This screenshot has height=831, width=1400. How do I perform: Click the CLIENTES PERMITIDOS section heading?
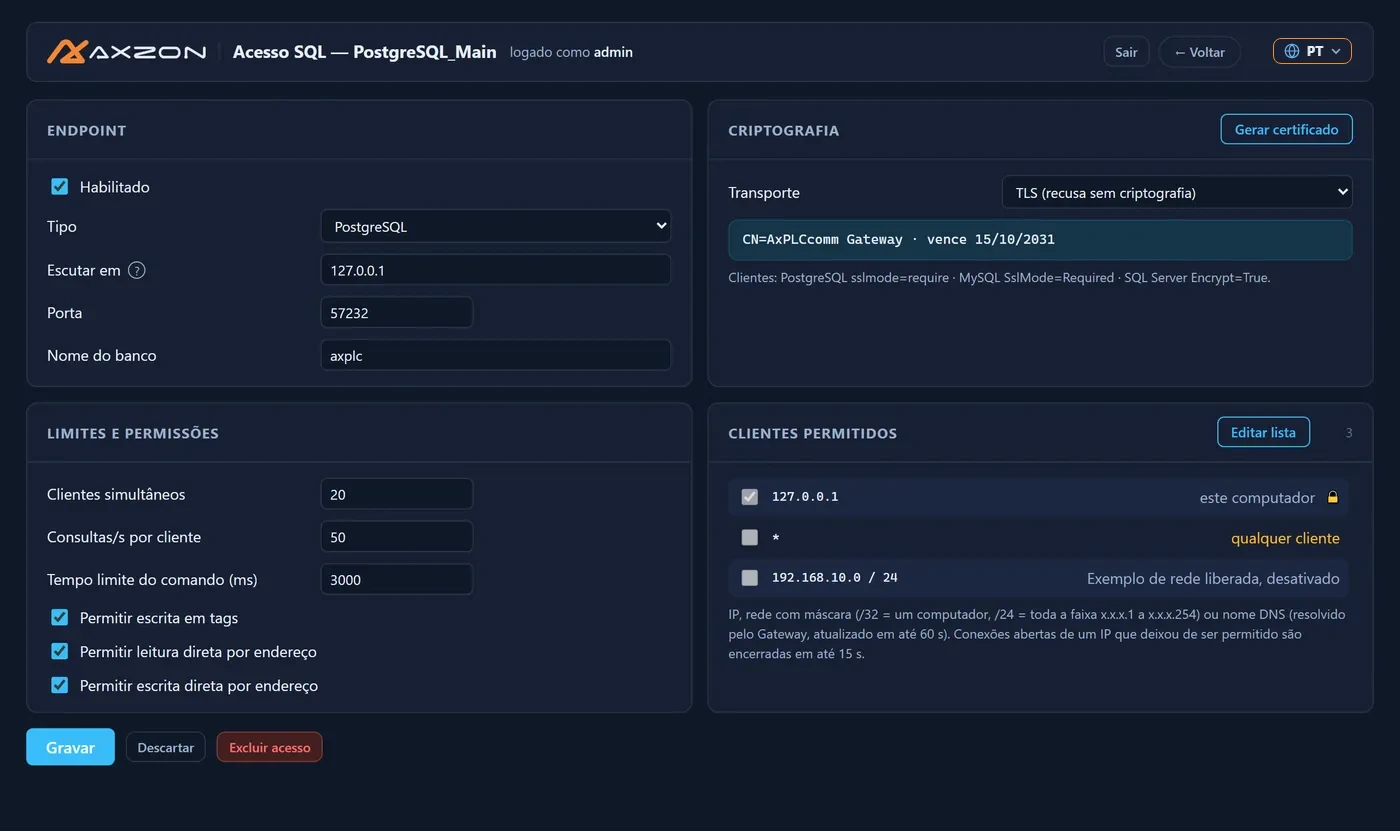point(812,434)
